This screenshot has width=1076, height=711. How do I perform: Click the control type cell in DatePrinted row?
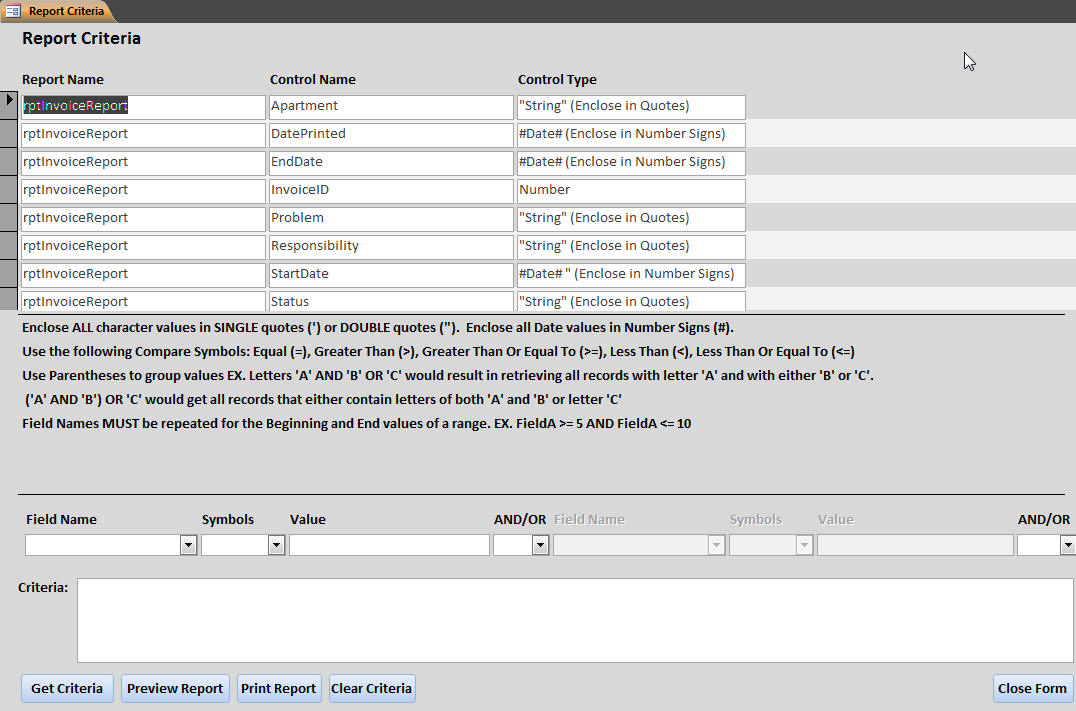pyautogui.click(x=631, y=135)
